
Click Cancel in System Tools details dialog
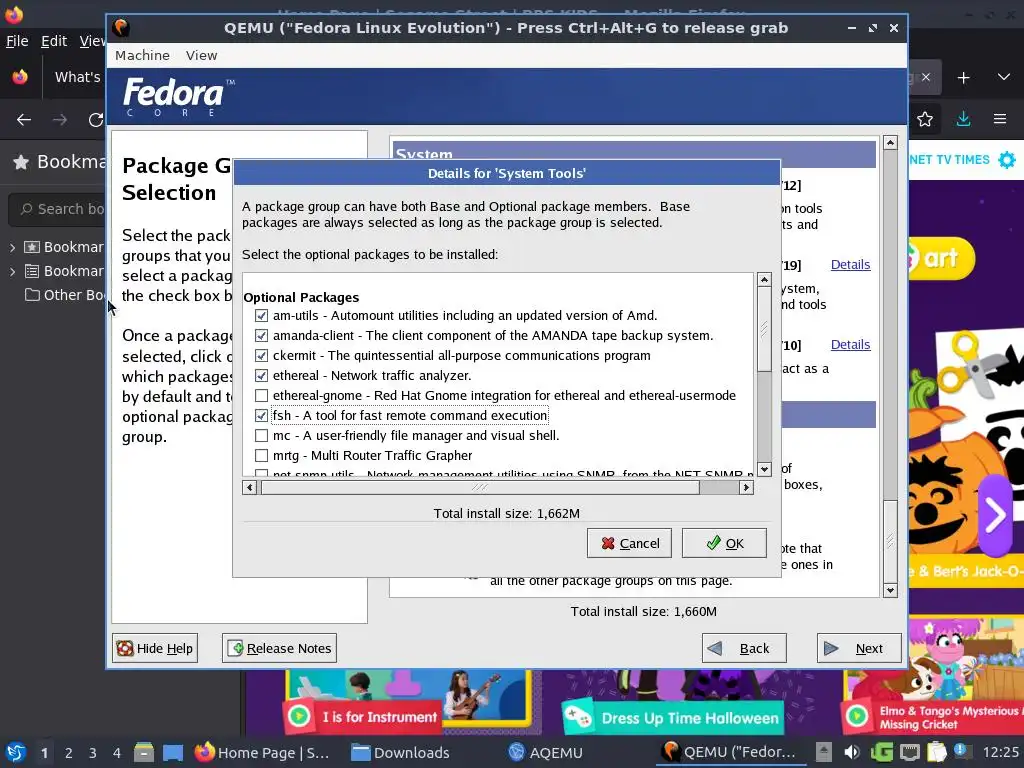[x=629, y=543]
